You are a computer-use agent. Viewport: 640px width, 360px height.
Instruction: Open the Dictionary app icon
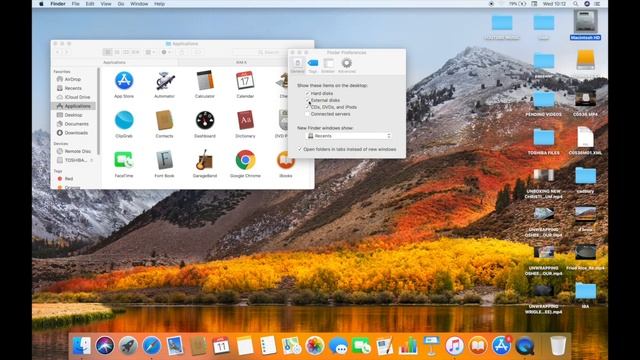click(x=245, y=120)
